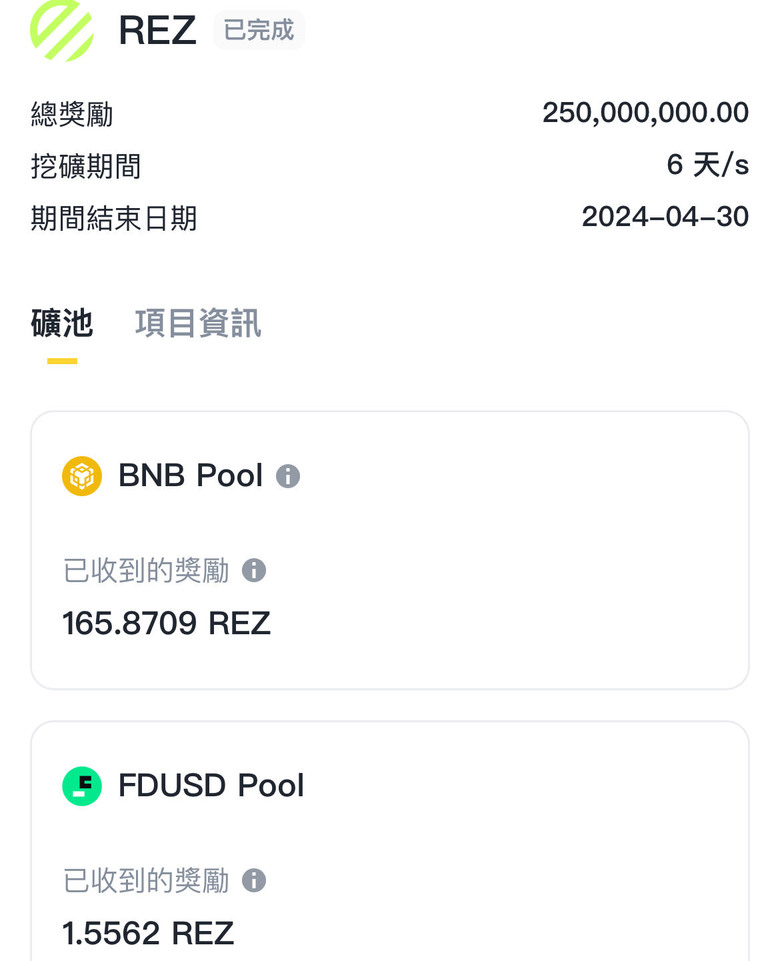Select the REZ project title
This screenshot has width=780, height=961.
[157, 30]
